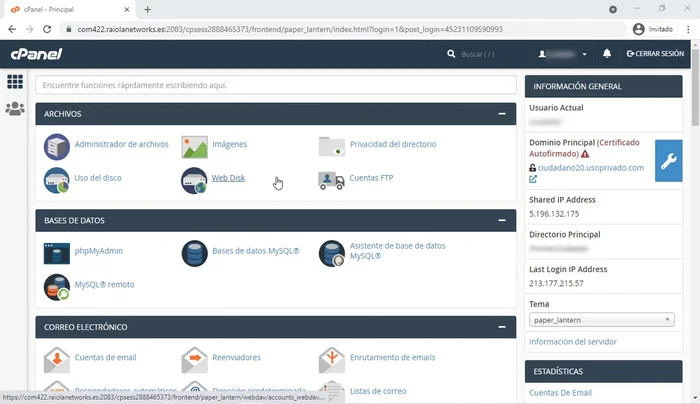Open the Listas de correo link

tap(378, 391)
